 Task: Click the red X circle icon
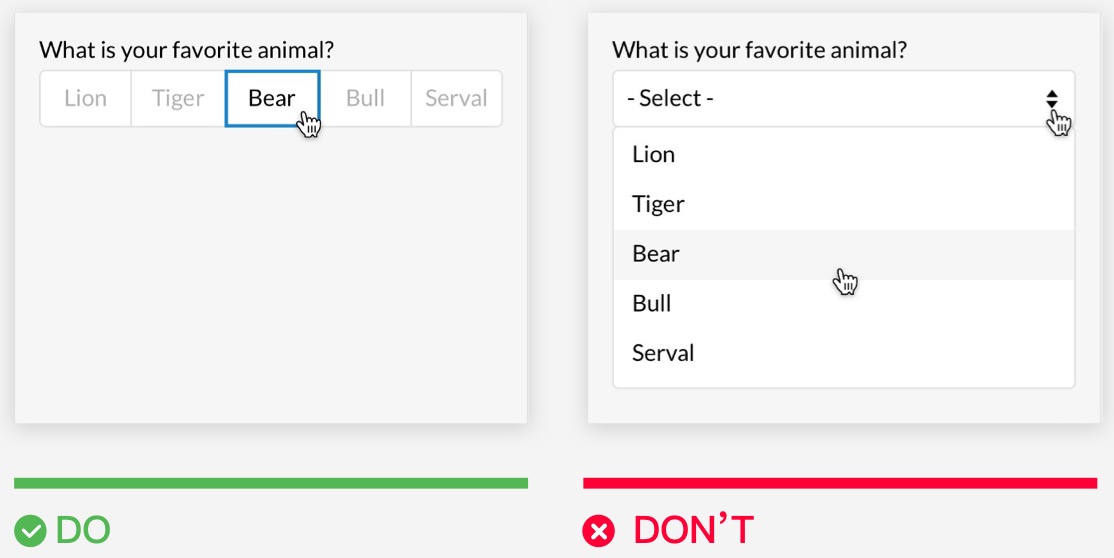[x=598, y=530]
